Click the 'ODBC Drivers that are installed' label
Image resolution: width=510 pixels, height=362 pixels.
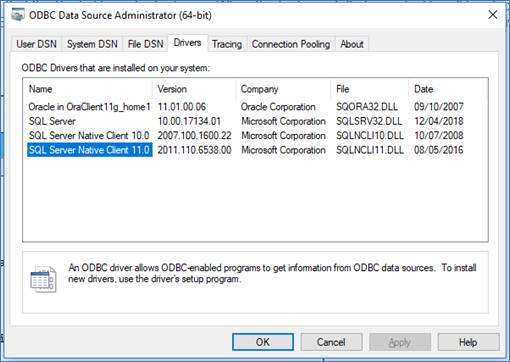pyautogui.click(x=116, y=68)
